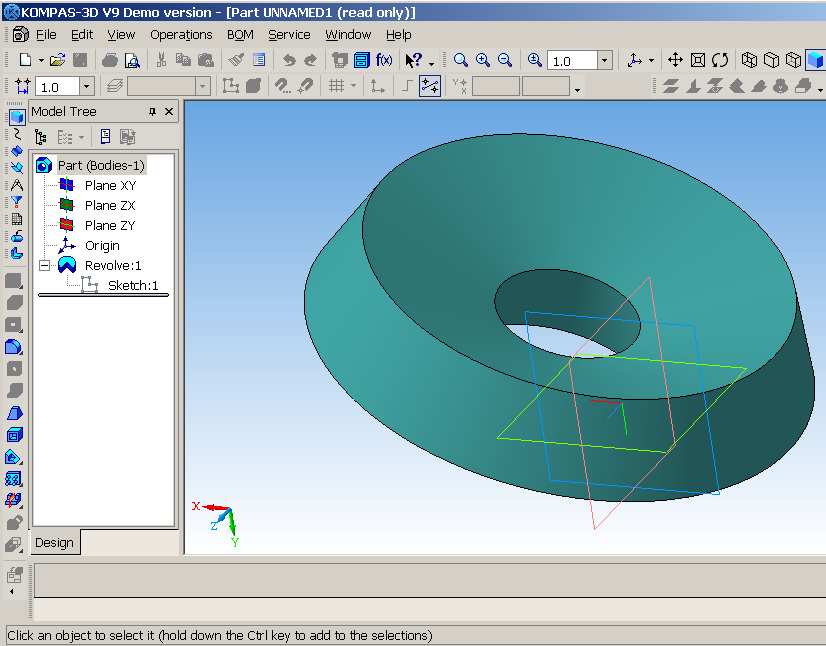This screenshot has width=826, height=646.
Task: Activate the What's This help pointer
Action: coord(414,60)
